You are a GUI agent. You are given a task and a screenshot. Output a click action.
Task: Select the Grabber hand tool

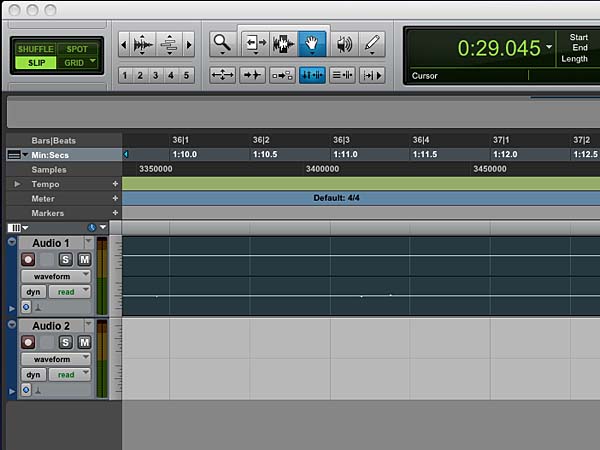pyautogui.click(x=313, y=44)
